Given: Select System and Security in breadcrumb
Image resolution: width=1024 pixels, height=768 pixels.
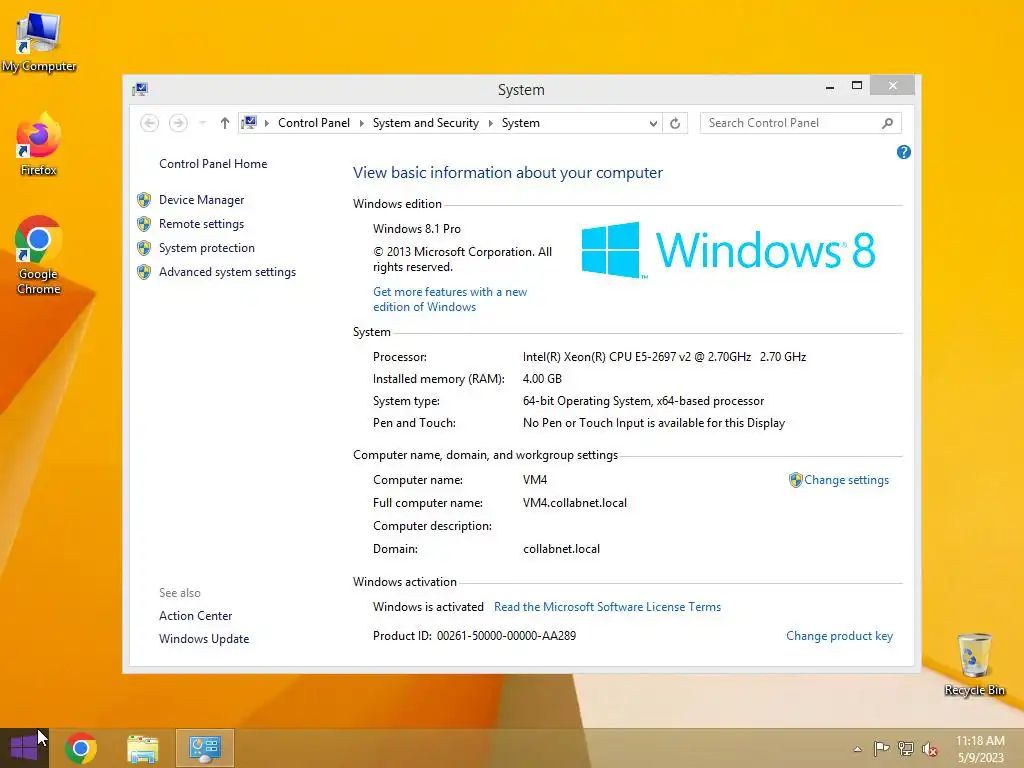Looking at the screenshot, I should click(425, 123).
